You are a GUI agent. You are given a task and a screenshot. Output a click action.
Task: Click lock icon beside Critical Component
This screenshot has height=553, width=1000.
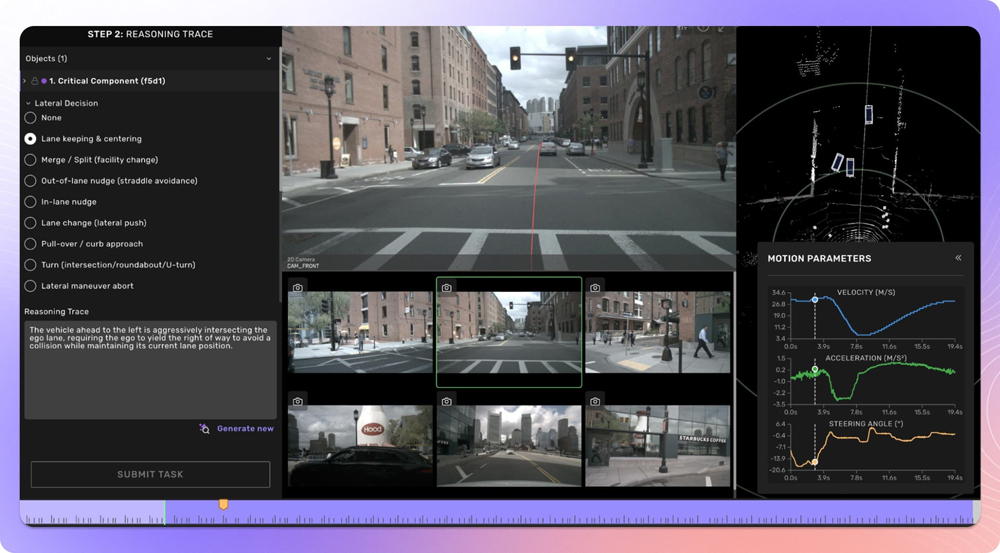pos(35,81)
